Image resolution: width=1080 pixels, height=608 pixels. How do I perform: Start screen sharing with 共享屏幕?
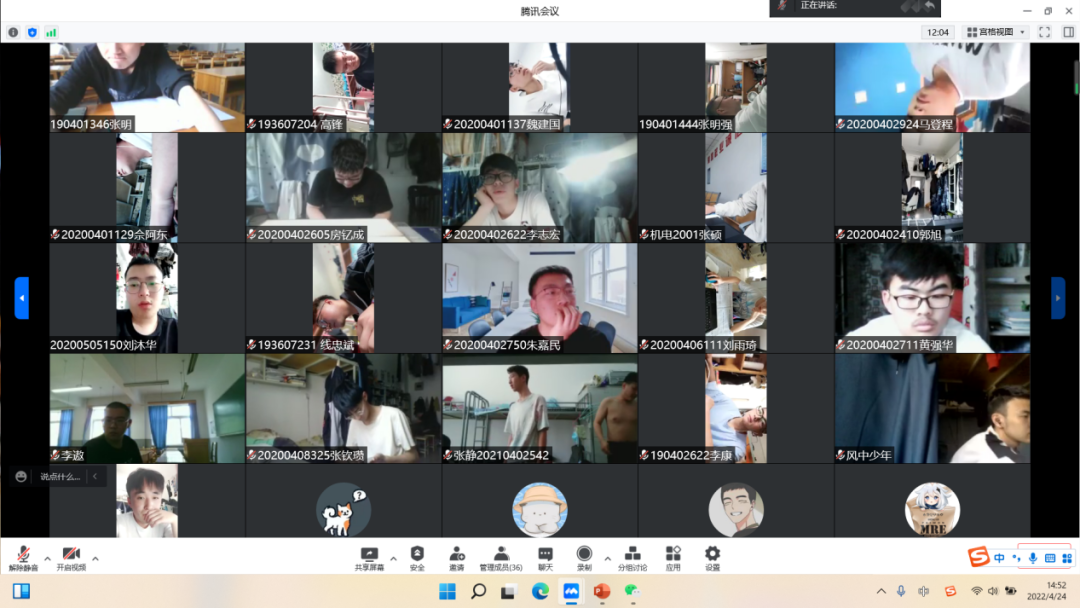(369, 556)
